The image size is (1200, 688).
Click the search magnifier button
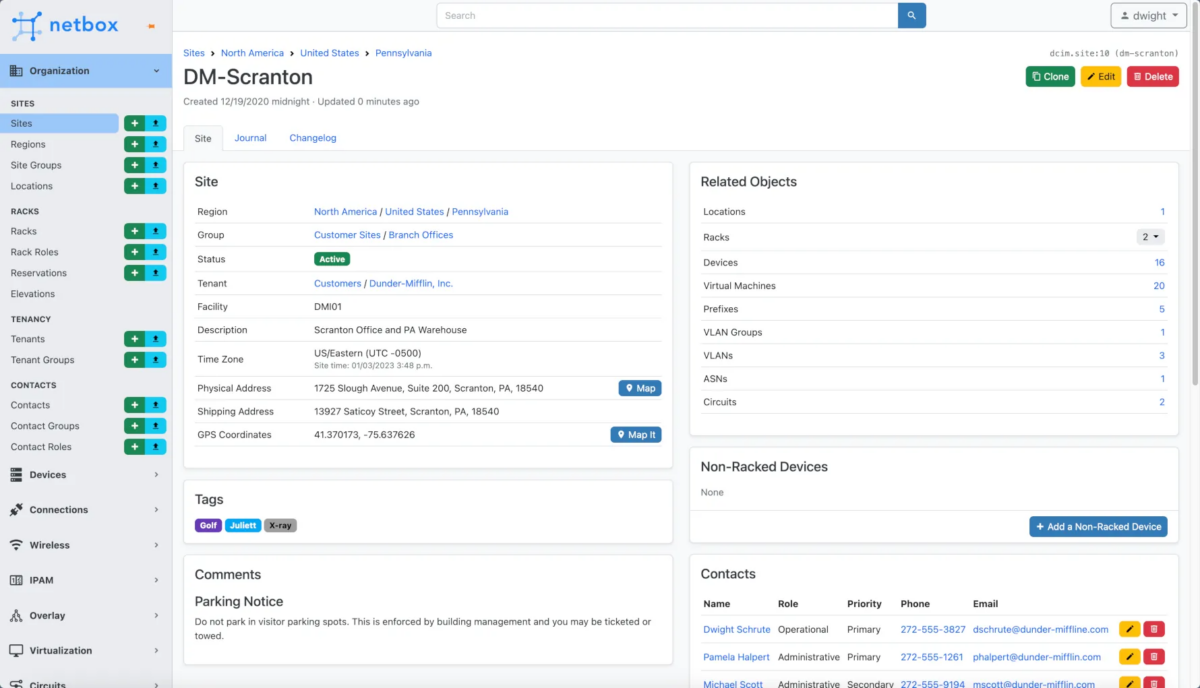point(911,15)
